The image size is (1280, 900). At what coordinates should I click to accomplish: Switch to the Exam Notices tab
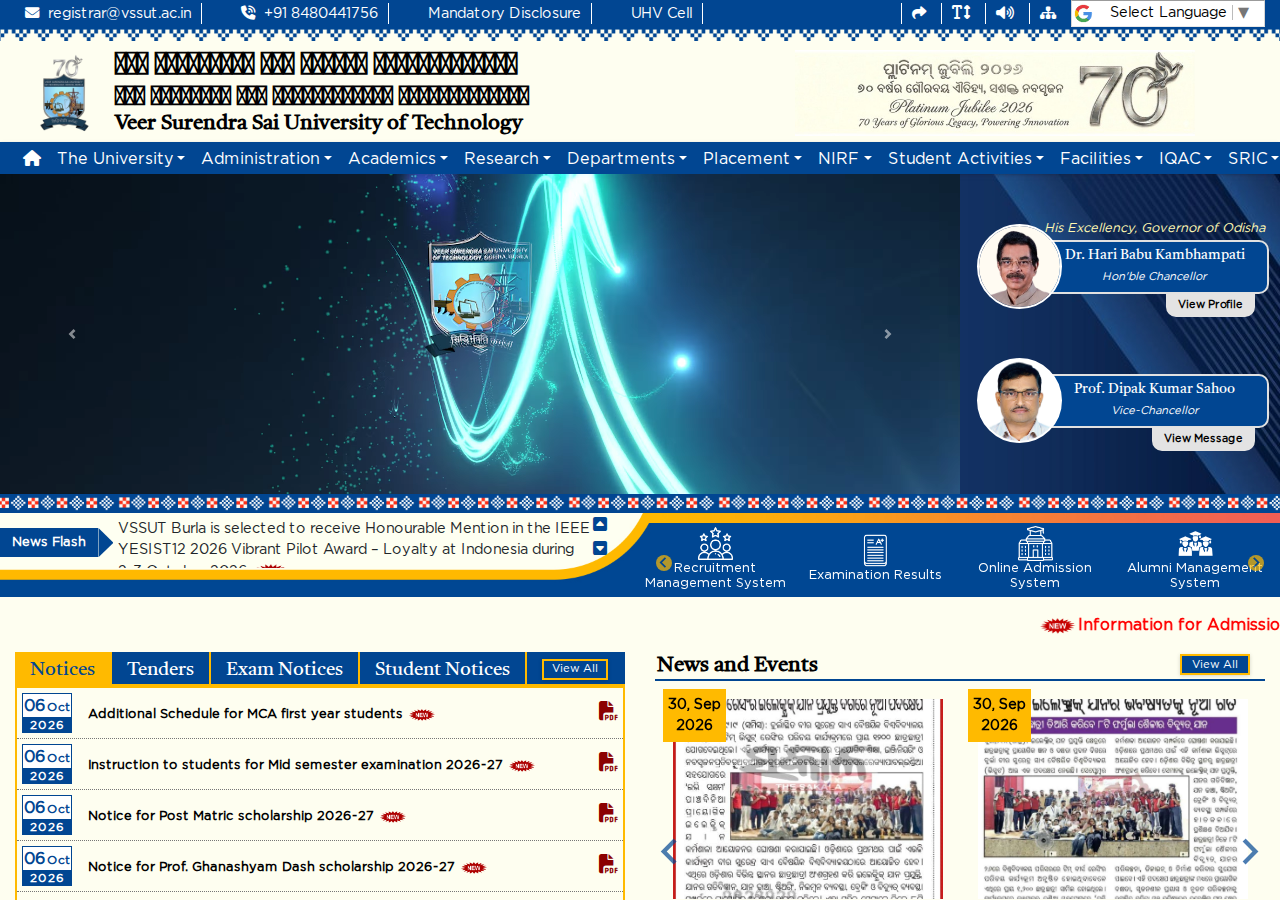[x=284, y=668]
